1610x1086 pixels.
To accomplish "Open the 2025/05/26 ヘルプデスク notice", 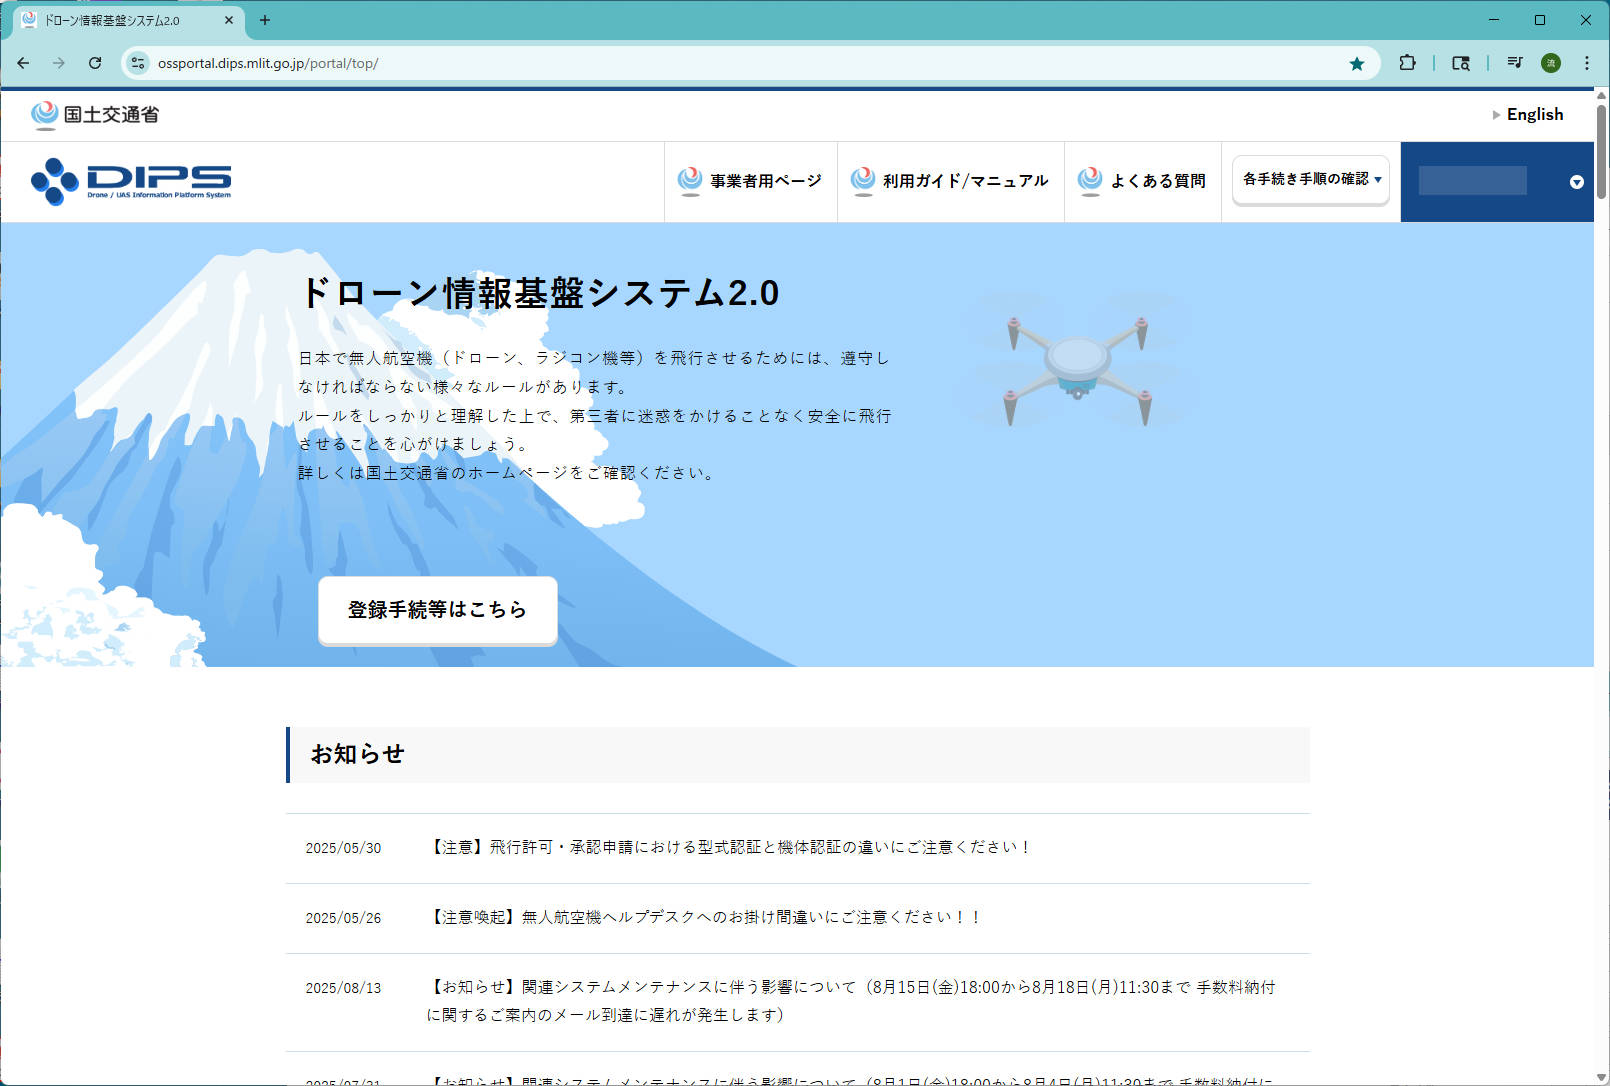I will [x=706, y=917].
